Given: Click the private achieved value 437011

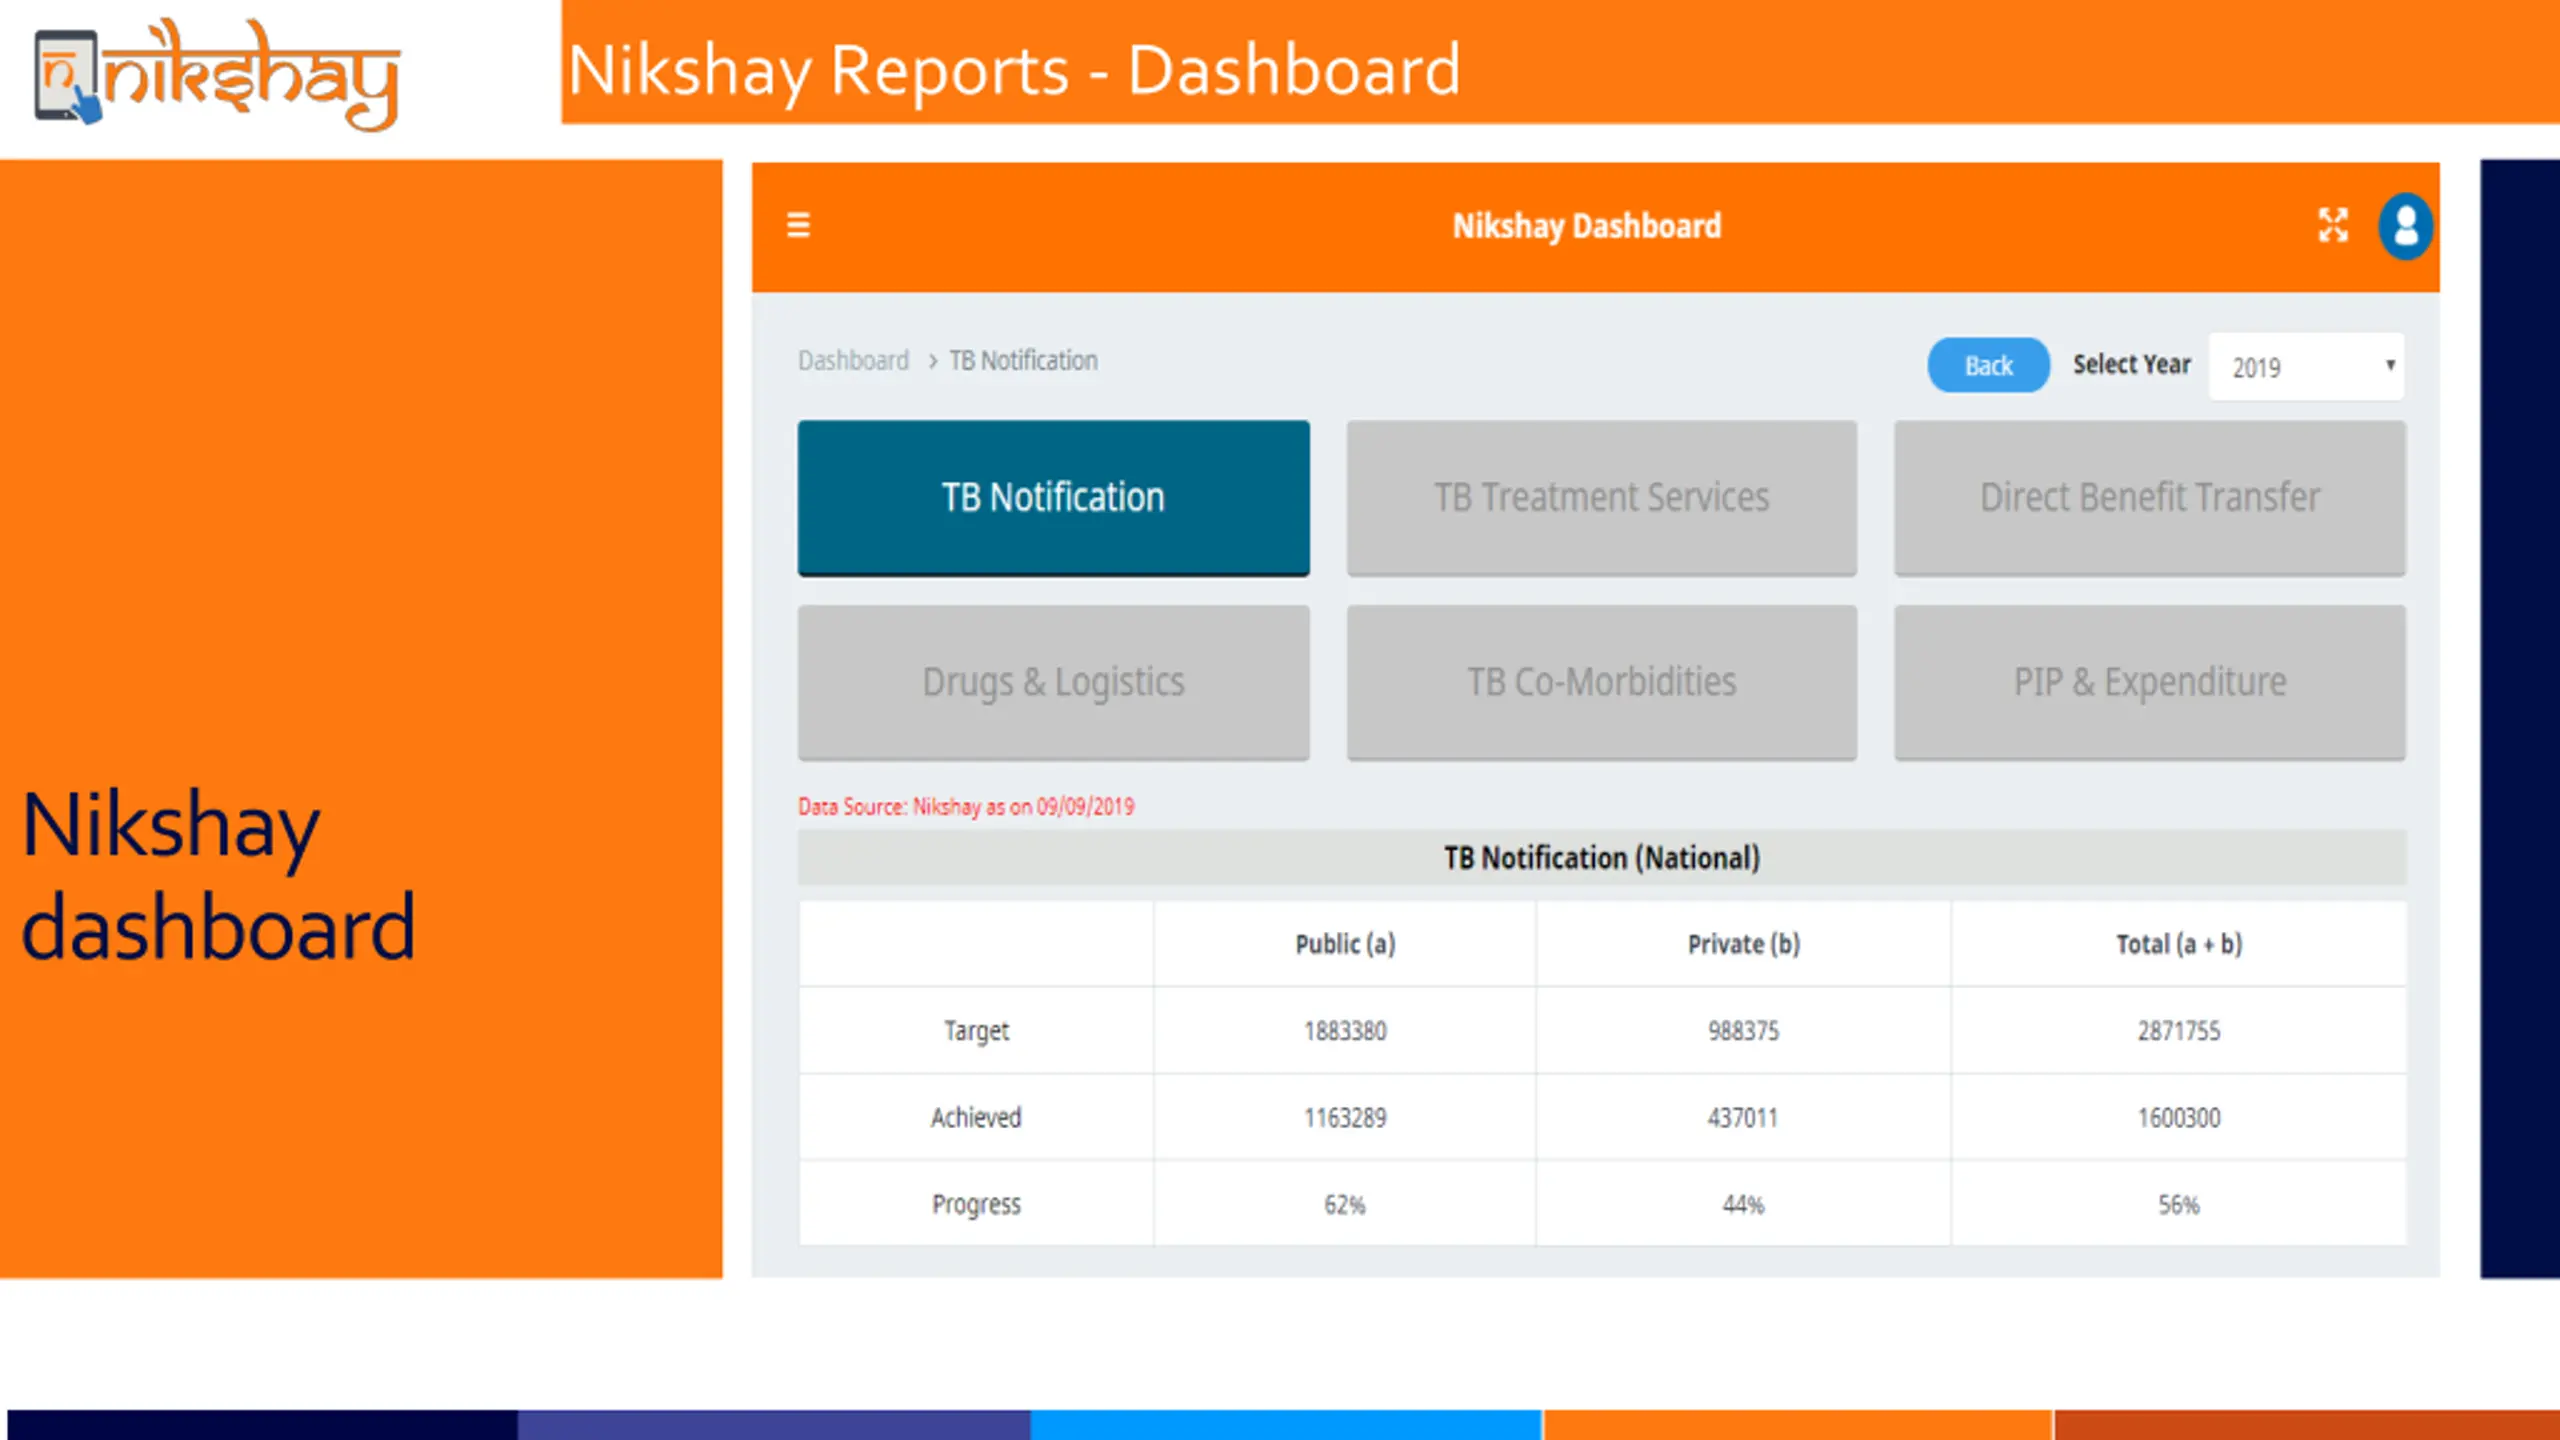Looking at the screenshot, I should pos(1743,1117).
